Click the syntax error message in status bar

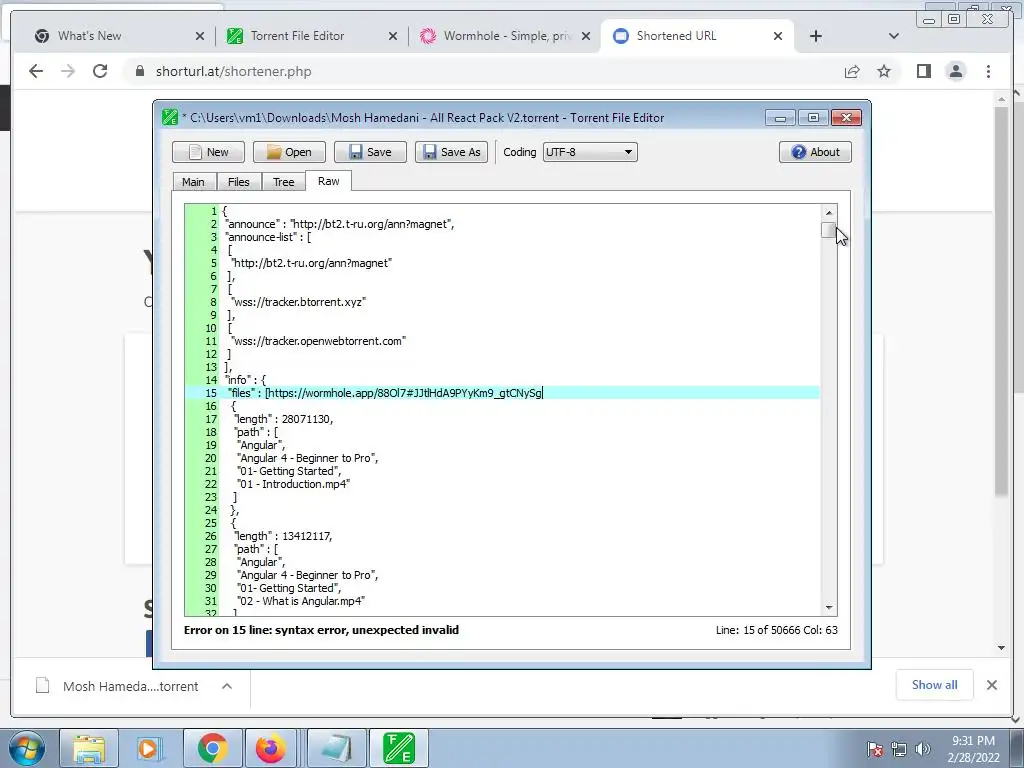point(321,630)
